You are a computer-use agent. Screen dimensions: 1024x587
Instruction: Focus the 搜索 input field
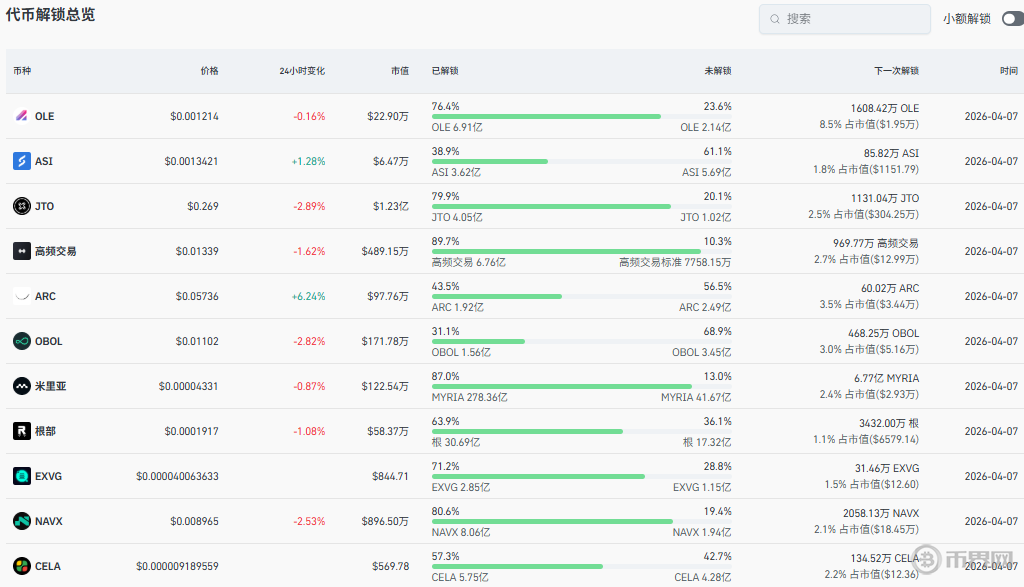(x=844, y=19)
